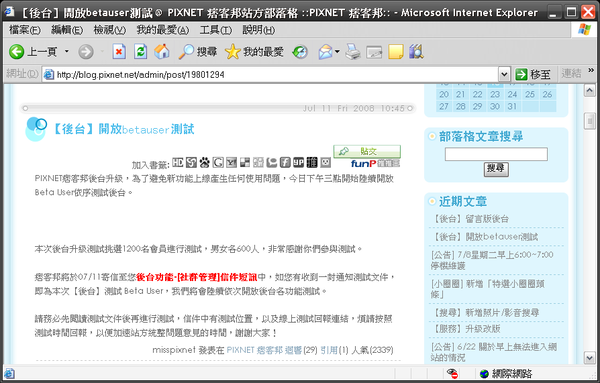Image resolution: width=600 pixels, height=383 pixels.
Task: Follow the PIXNET 痞客邦 category link
Action: [255, 350]
